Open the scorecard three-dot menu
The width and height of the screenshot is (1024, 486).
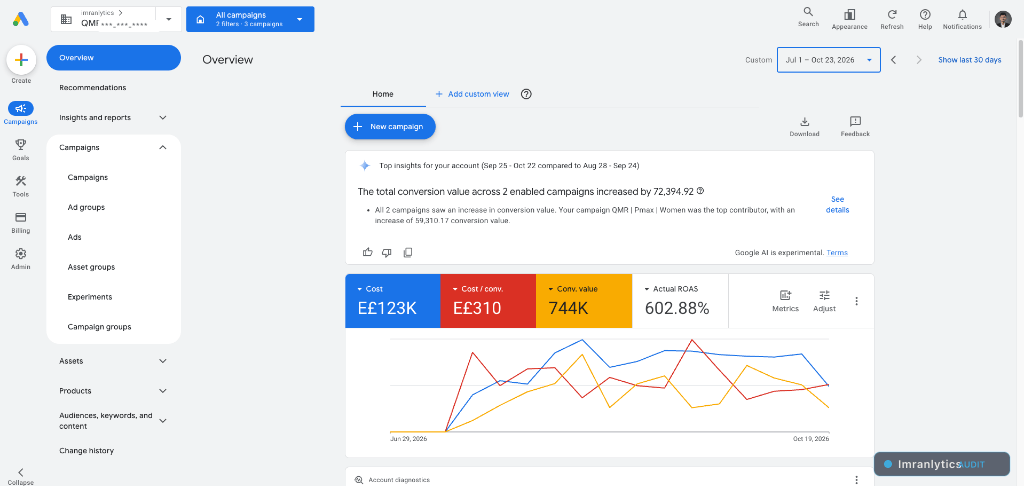(857, 301)
